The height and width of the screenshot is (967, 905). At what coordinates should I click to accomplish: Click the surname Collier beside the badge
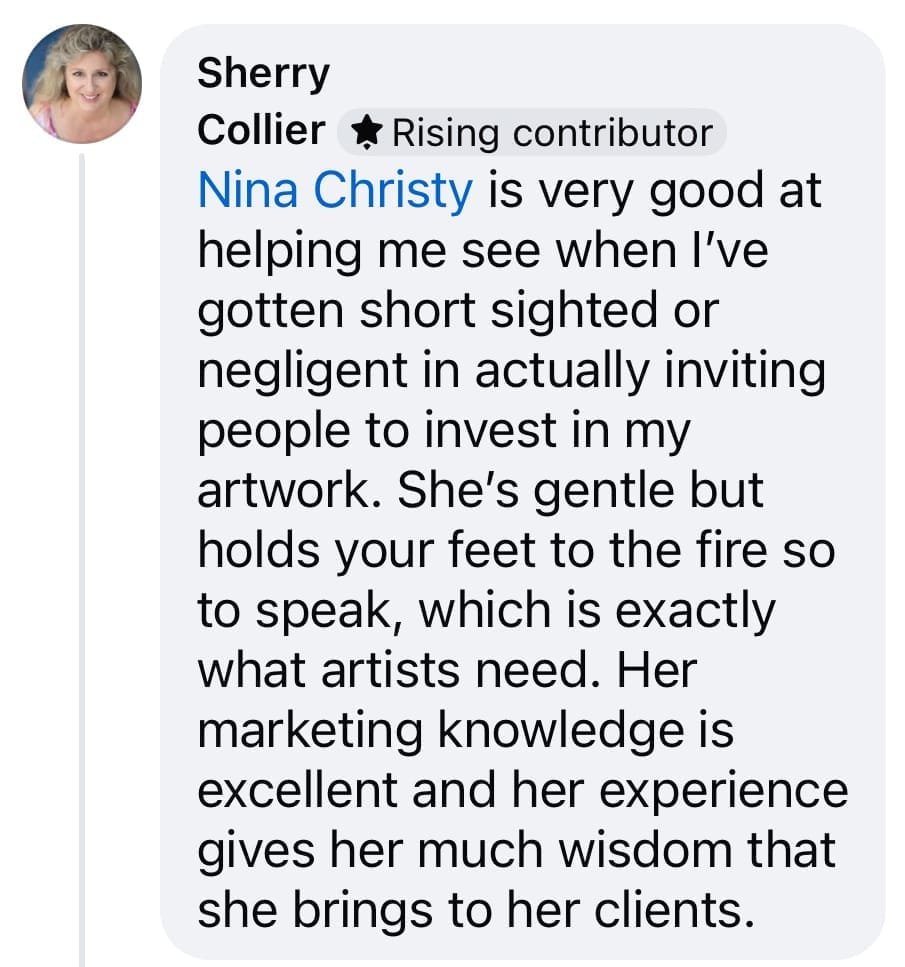coord(261,130)
